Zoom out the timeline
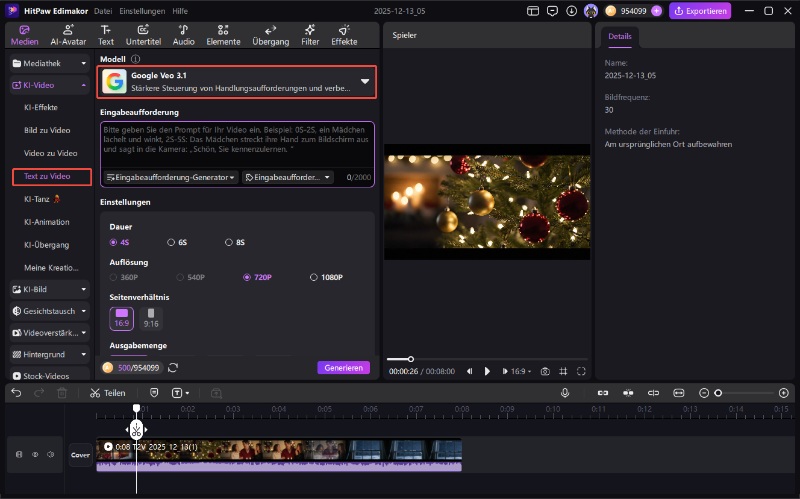This screenshot has width=800, height=499. pyautogui.click(x=704, y=393)
